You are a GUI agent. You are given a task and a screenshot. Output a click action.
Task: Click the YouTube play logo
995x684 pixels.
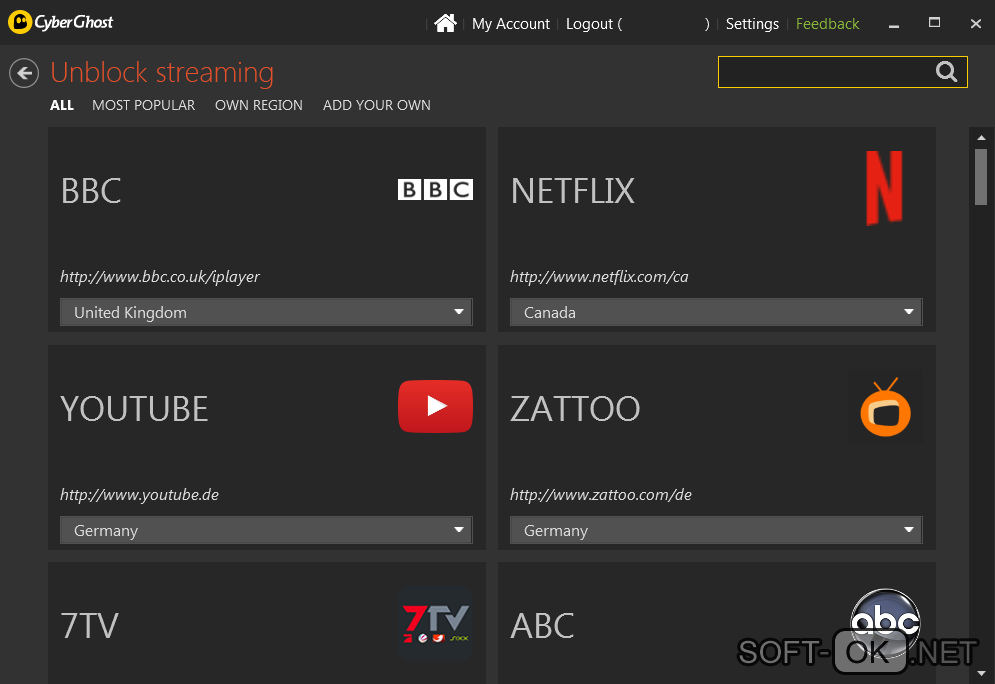[435, 406]
